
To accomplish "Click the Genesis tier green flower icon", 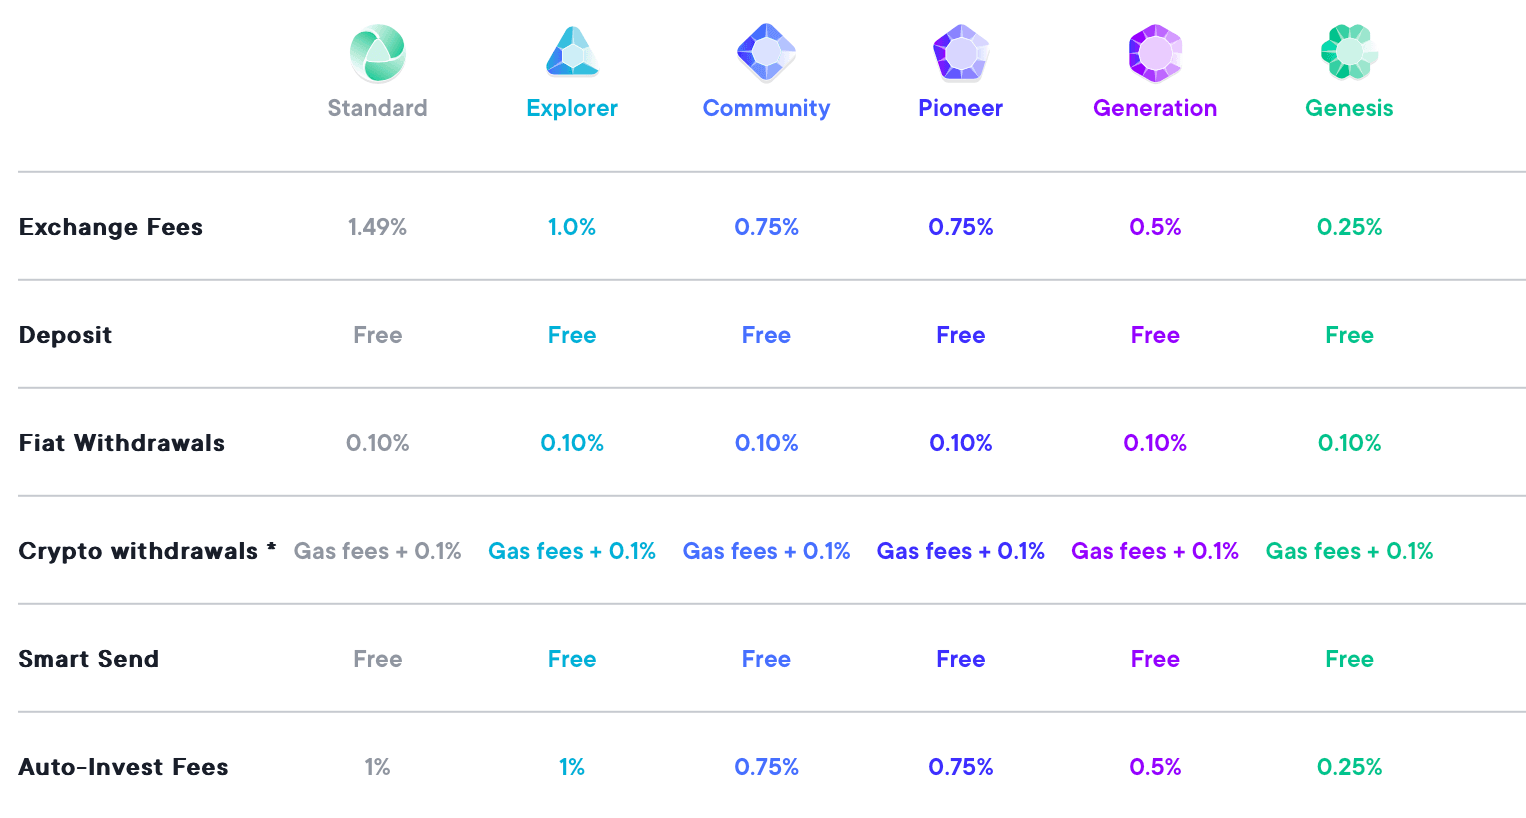I will 1349,53.
